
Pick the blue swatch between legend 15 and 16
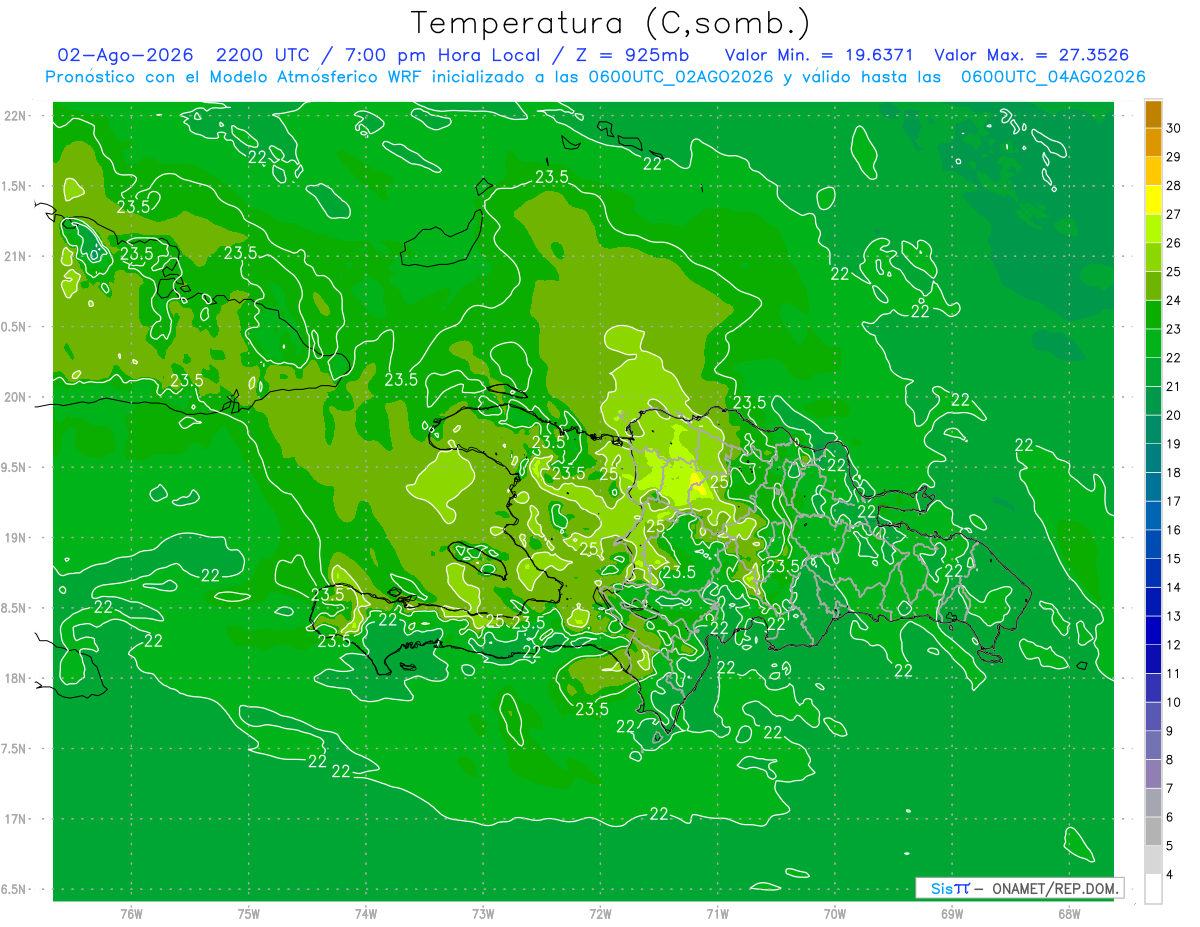[1153, 545]
